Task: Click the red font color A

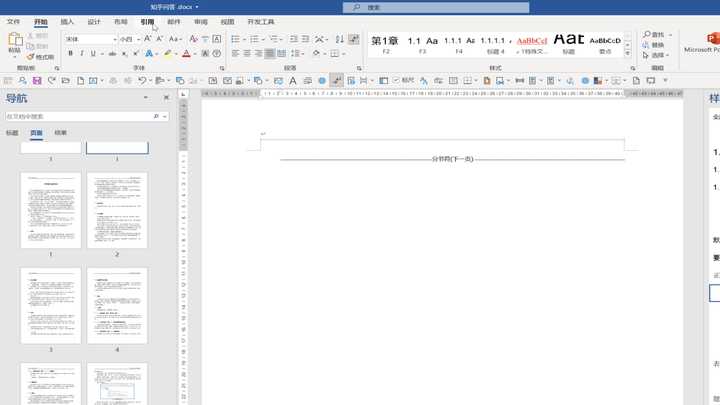Action: pyautogui.click(x=186, y=54)
